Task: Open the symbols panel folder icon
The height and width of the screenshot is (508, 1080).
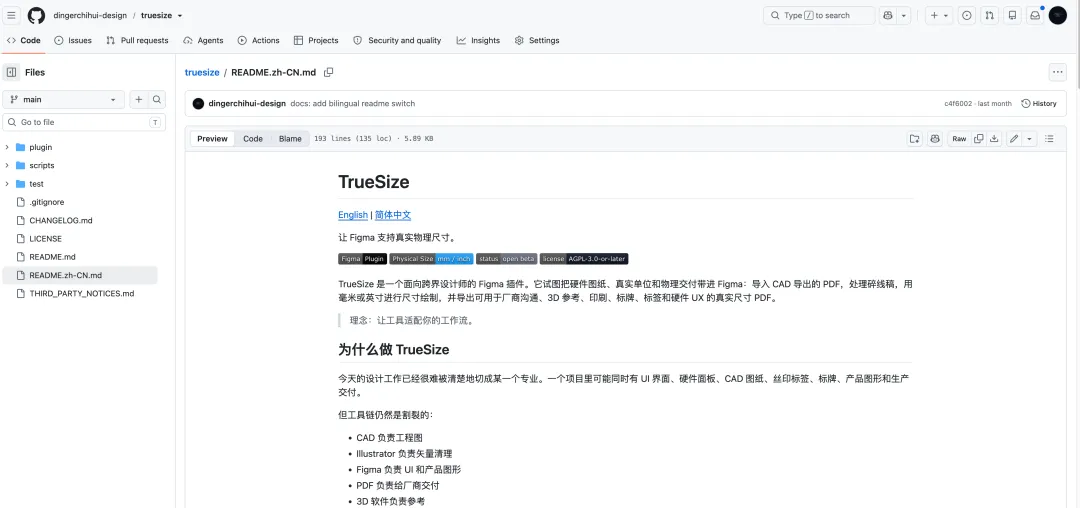Action: (914, 138)
